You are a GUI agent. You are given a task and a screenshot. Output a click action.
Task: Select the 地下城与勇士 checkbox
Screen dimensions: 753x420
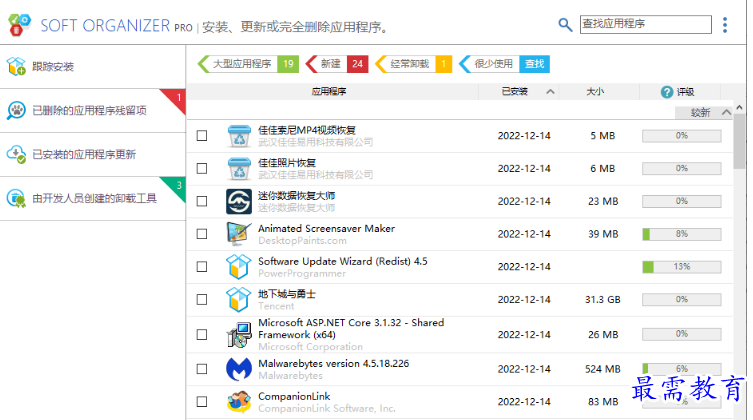click(202, 300)
